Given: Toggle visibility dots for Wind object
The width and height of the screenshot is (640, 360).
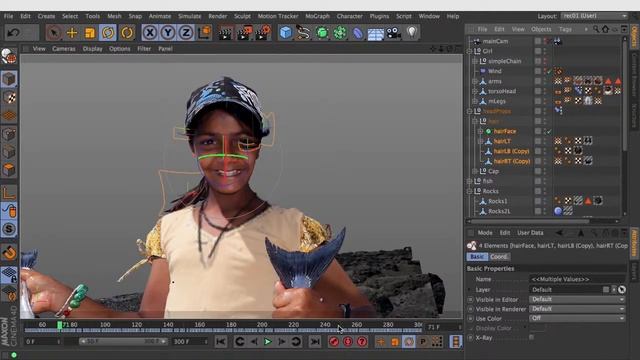Looking at the screenshot, I should tap(545, 71).
